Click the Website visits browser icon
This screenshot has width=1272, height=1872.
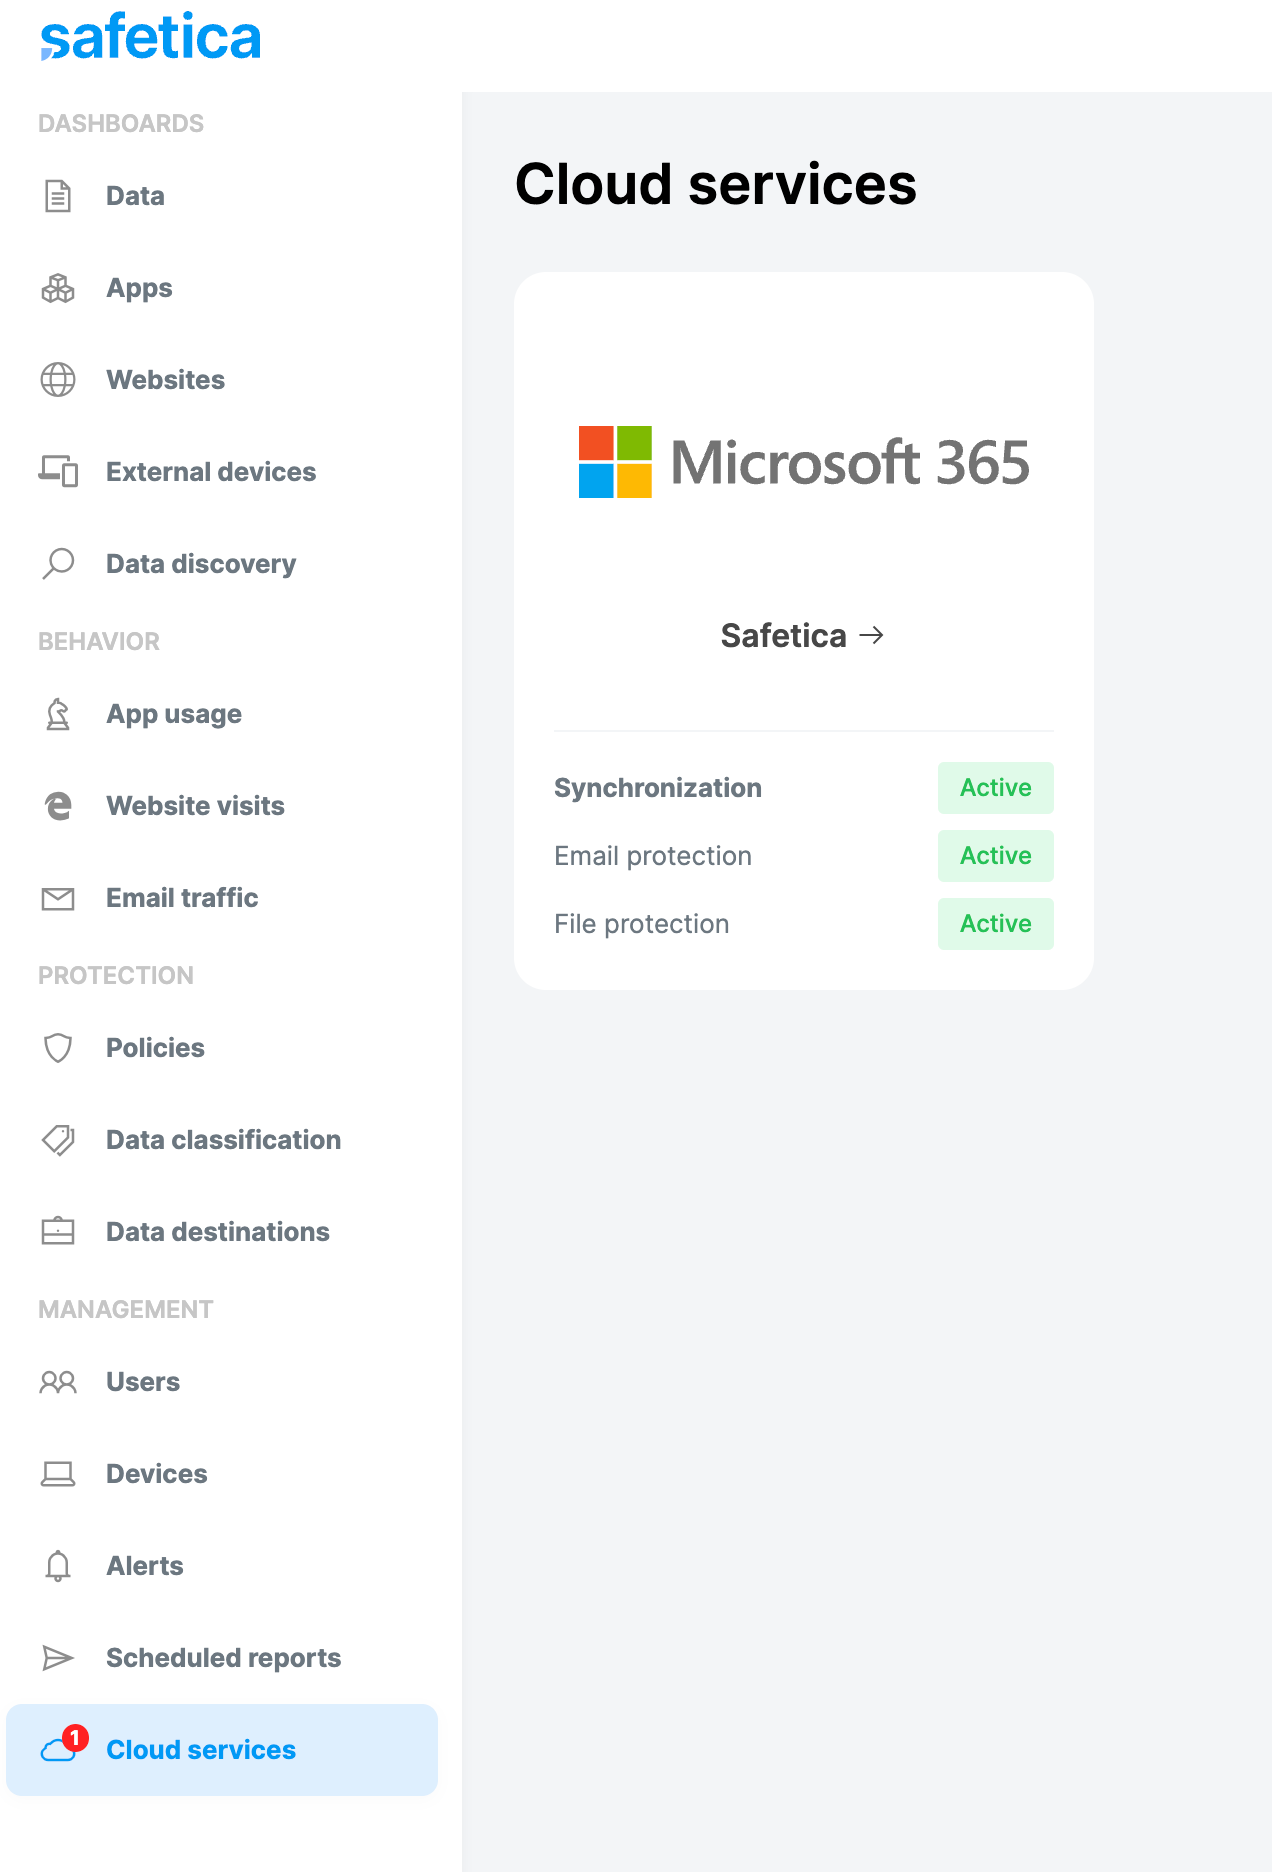tap(58, 806)
